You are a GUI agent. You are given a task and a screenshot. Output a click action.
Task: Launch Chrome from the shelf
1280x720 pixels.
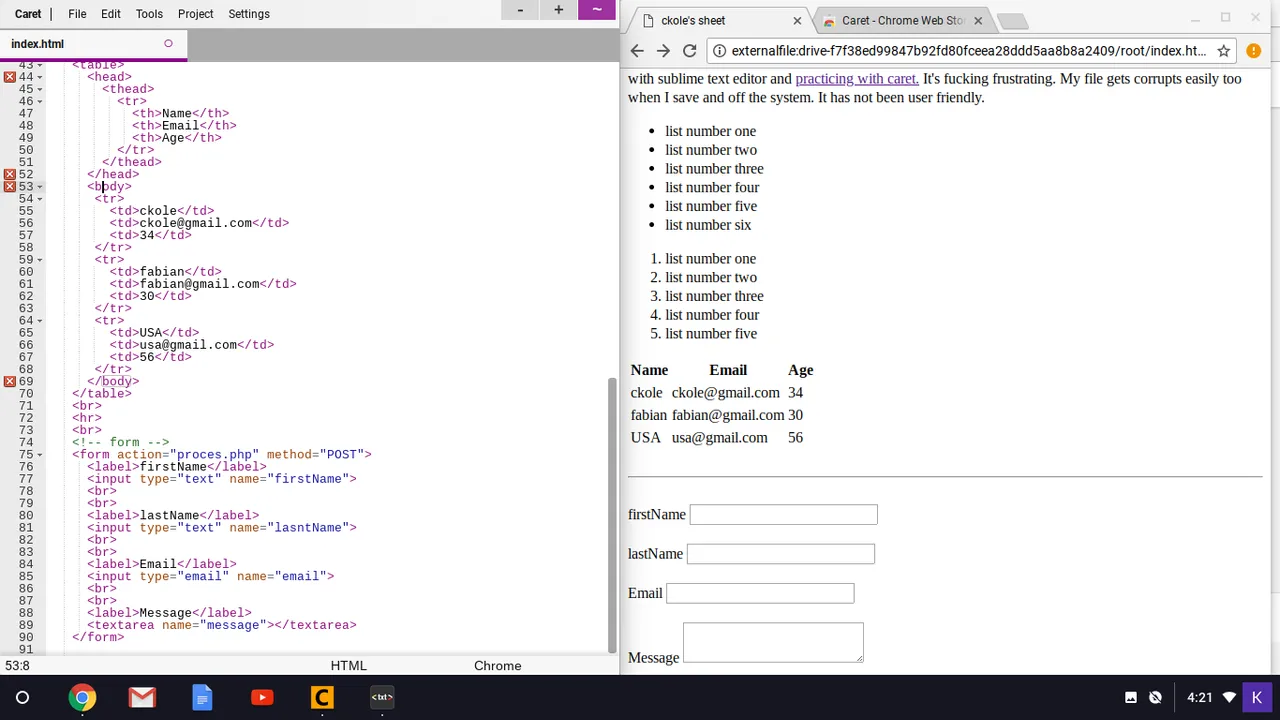point(82,698)
